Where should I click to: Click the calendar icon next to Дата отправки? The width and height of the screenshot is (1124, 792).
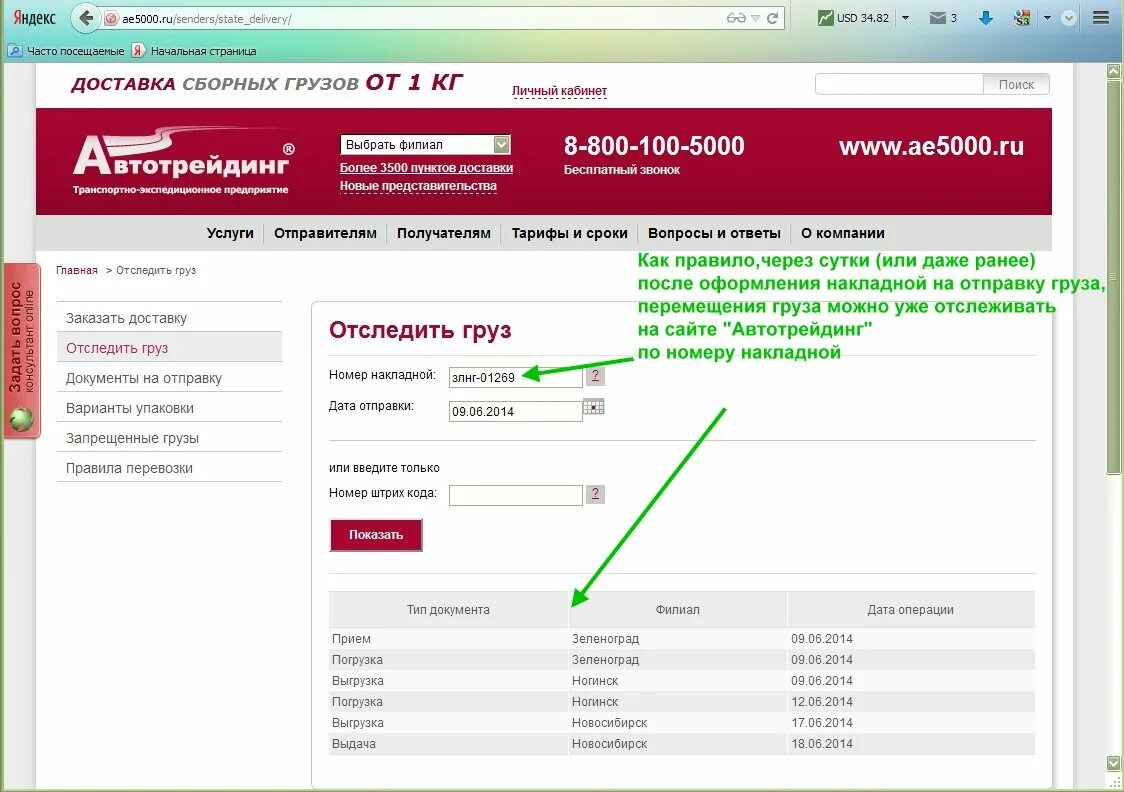tap(594, 407)
